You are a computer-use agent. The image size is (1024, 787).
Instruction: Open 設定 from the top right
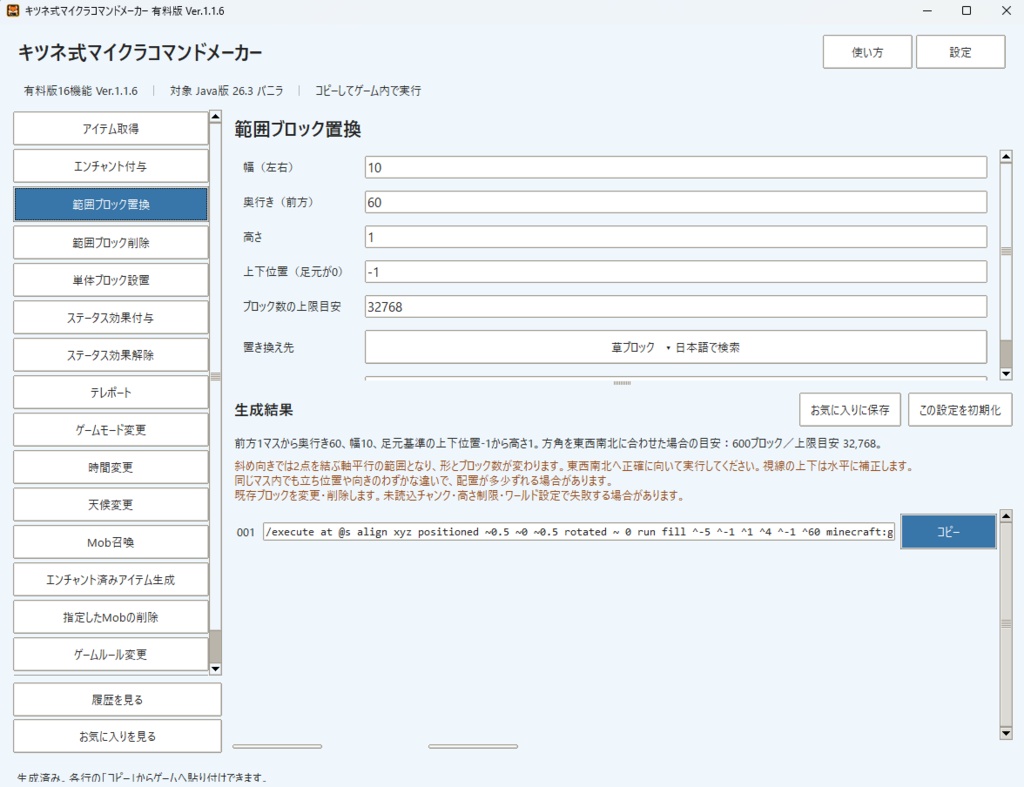pos(961,52)
